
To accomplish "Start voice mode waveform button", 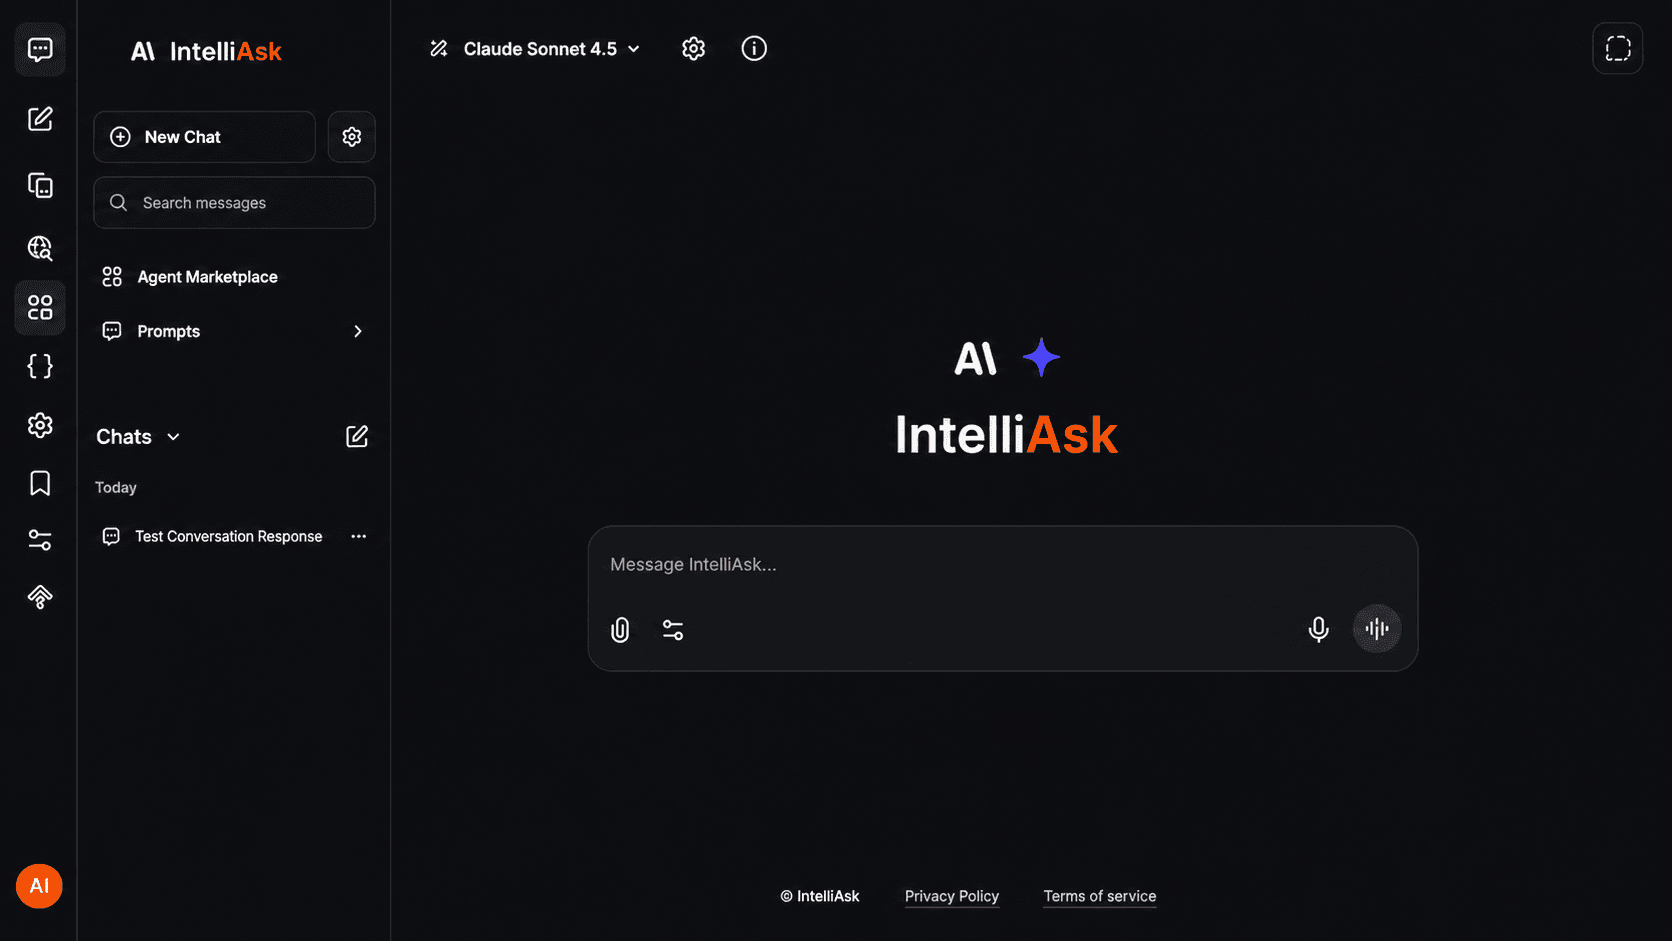I will [1377, 629].
